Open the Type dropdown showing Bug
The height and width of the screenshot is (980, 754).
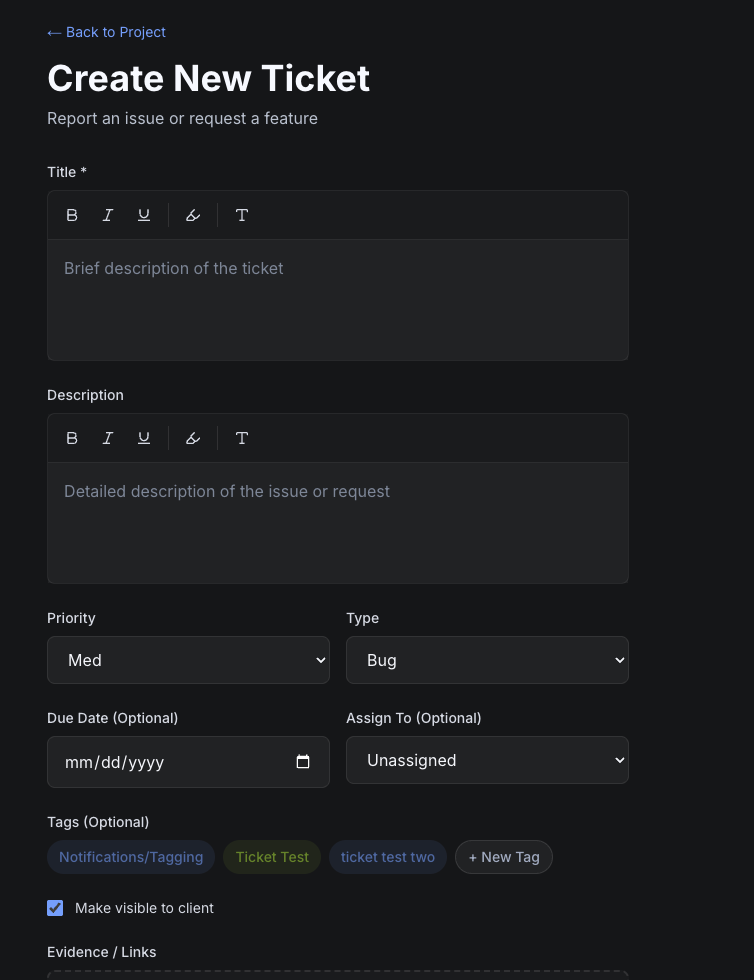pyautogui.click(x=487, y=660)
